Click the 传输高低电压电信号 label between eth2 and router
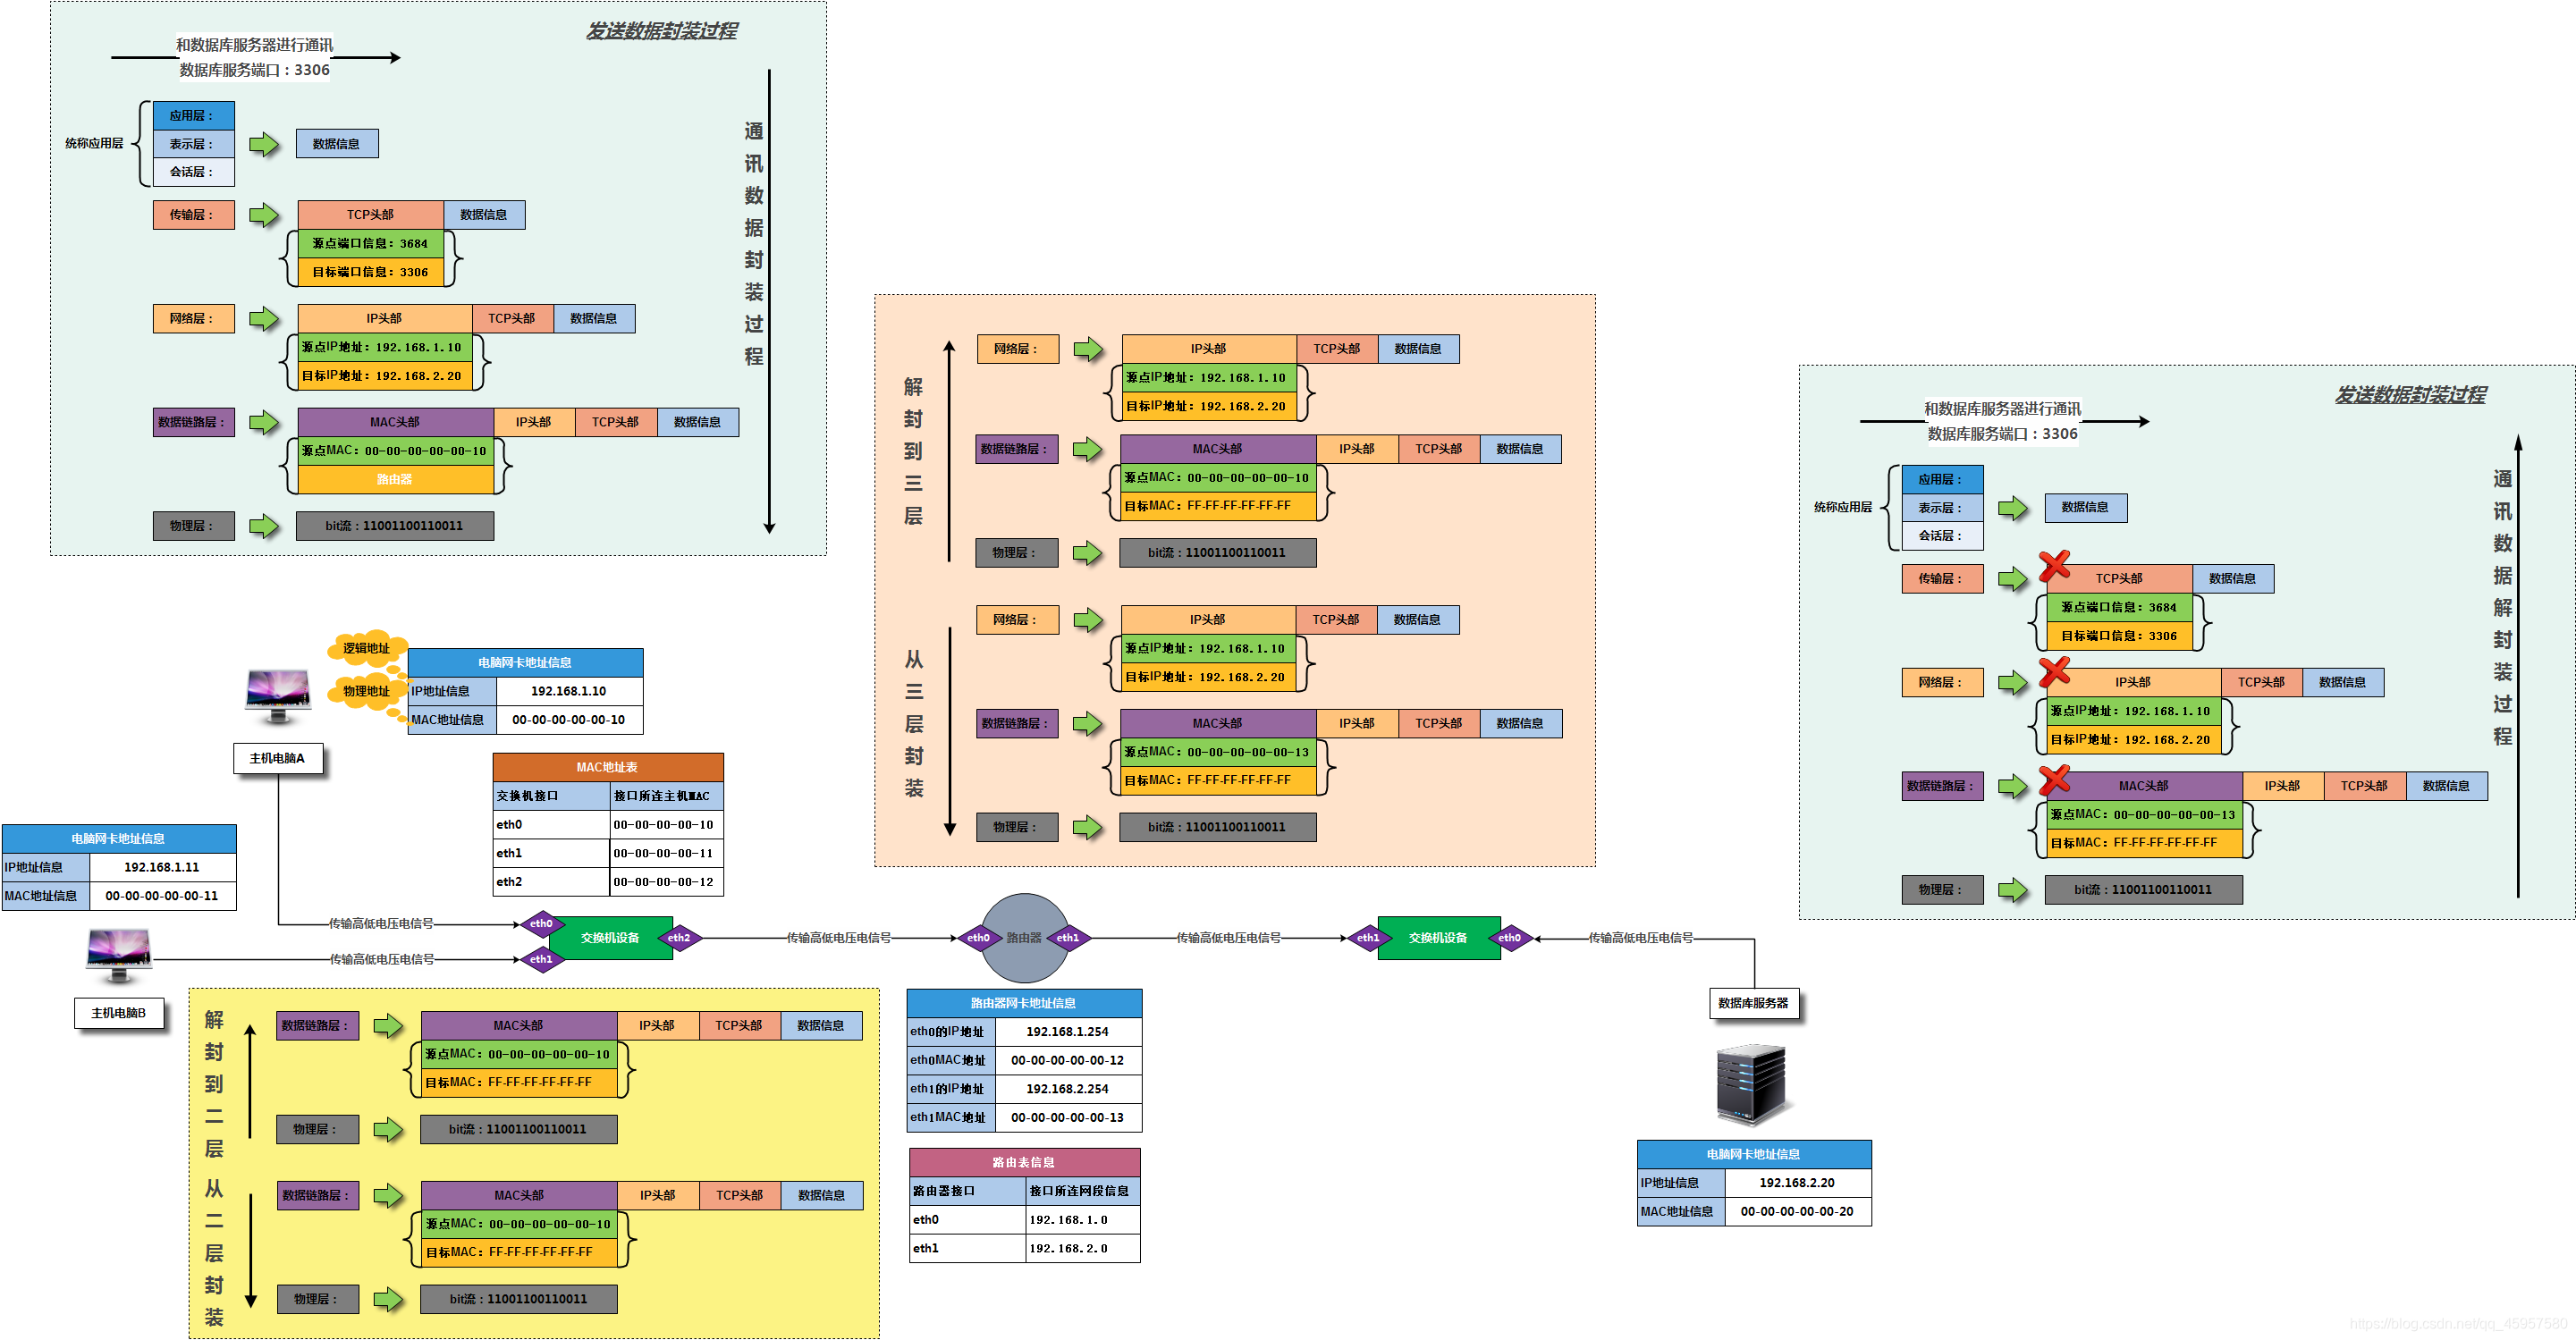This screenshot has height=1340, width=2576. pyautogui.click(x=838, y=938)
